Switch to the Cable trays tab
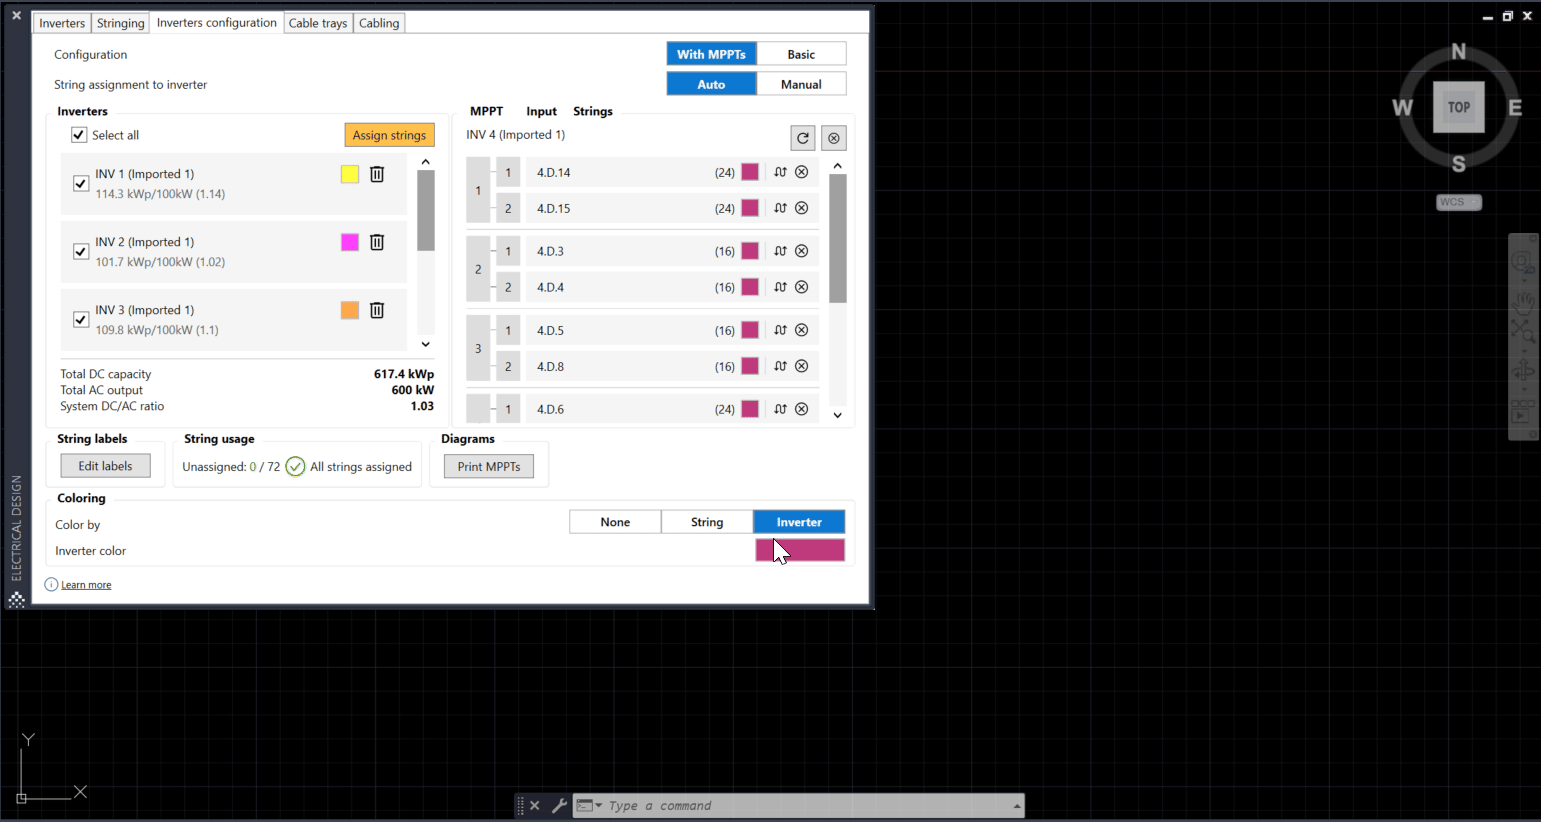This screenshot has width=1541, height=822. coord(318,22)
